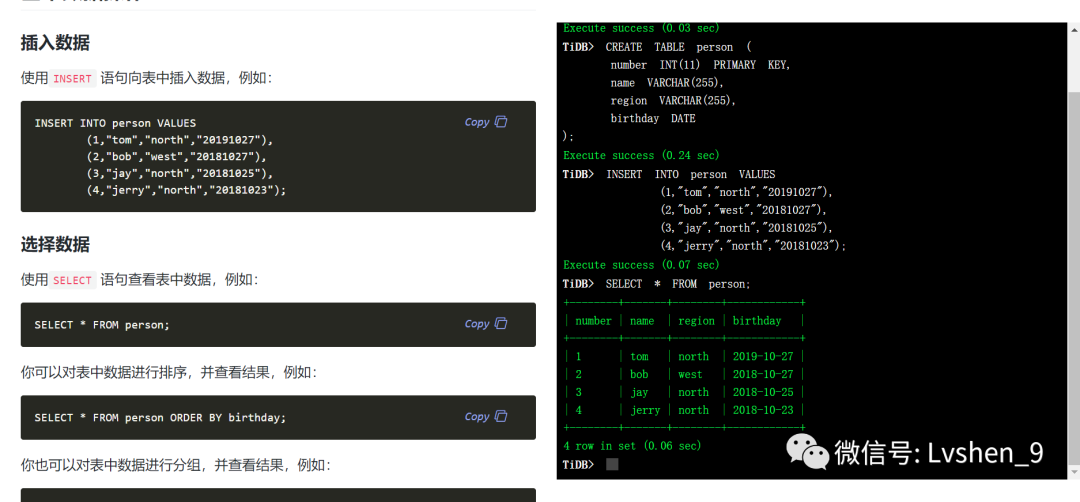The width and height of the screenshot is (1080, 502).
Task: Click the 插入数据 section heading
Action: 55,43
